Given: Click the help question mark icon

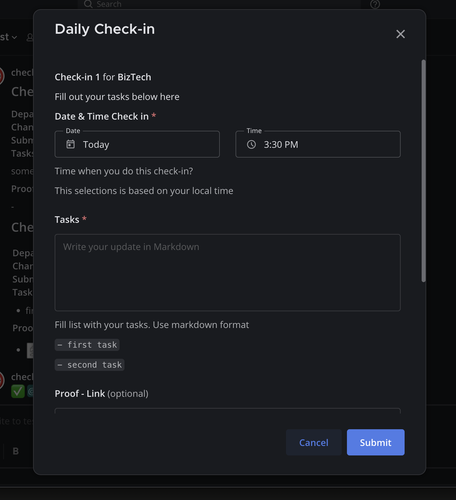Looking at the screenshot, I should [375, 4].
